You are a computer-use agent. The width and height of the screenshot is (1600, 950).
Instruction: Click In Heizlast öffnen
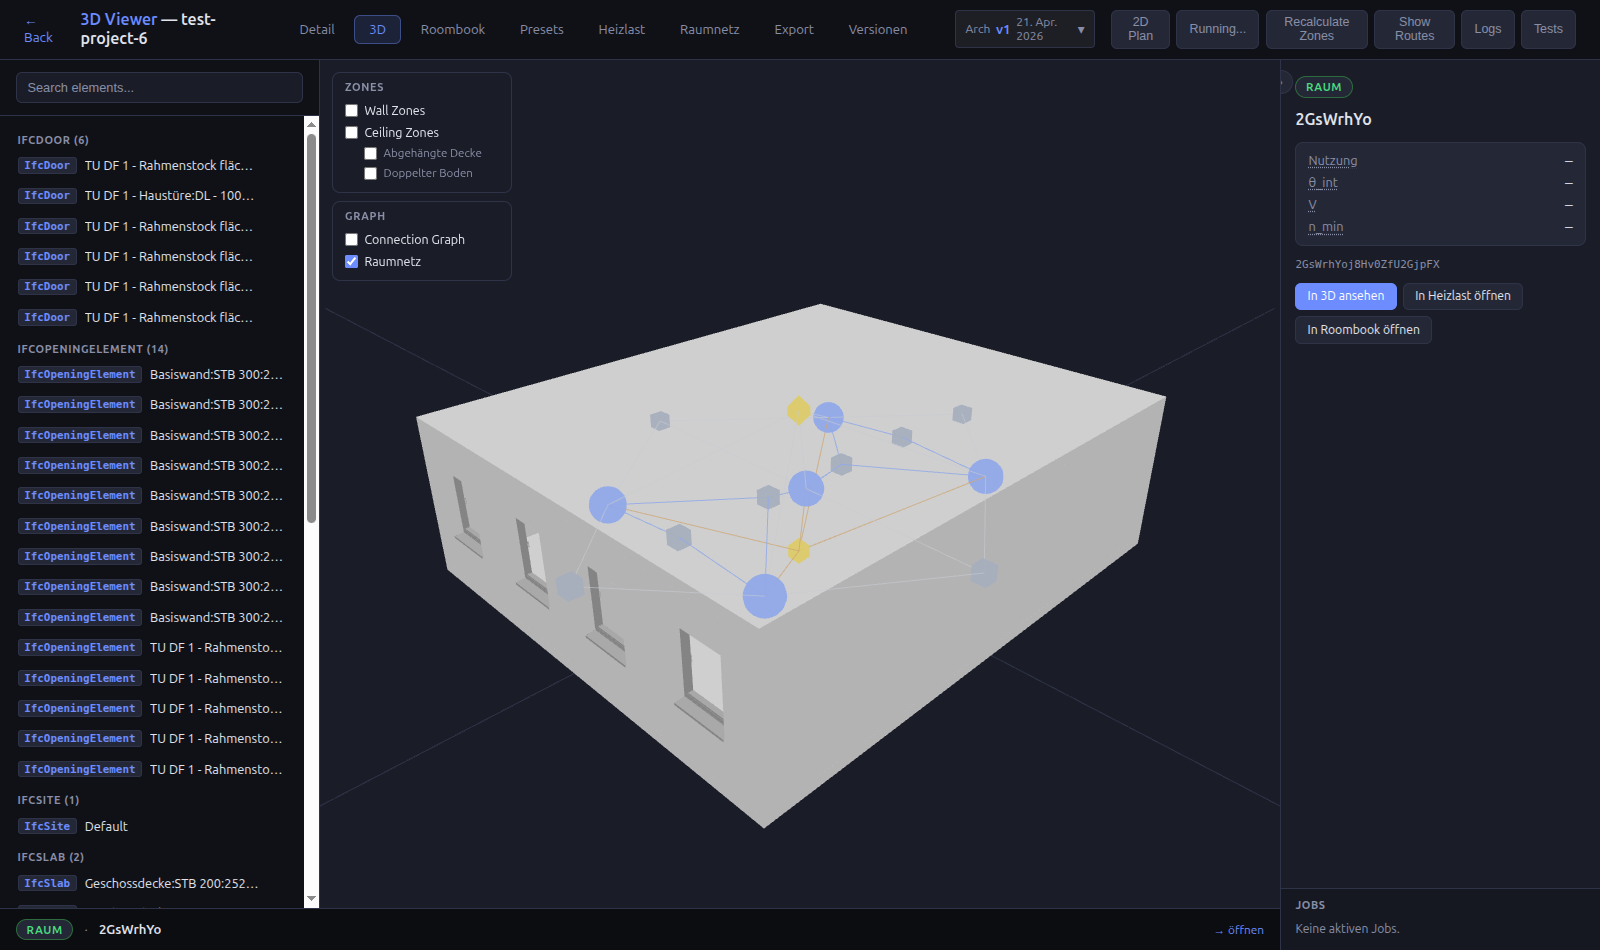(x=1462, y=296)
